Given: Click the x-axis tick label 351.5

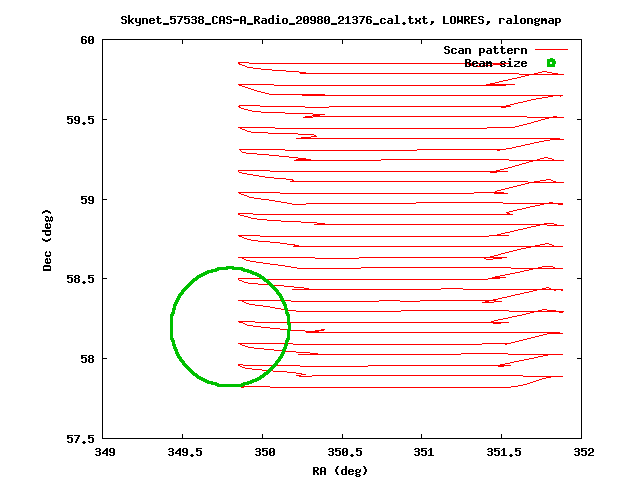Looking at the screenshot, I should [x=504, y=452].
